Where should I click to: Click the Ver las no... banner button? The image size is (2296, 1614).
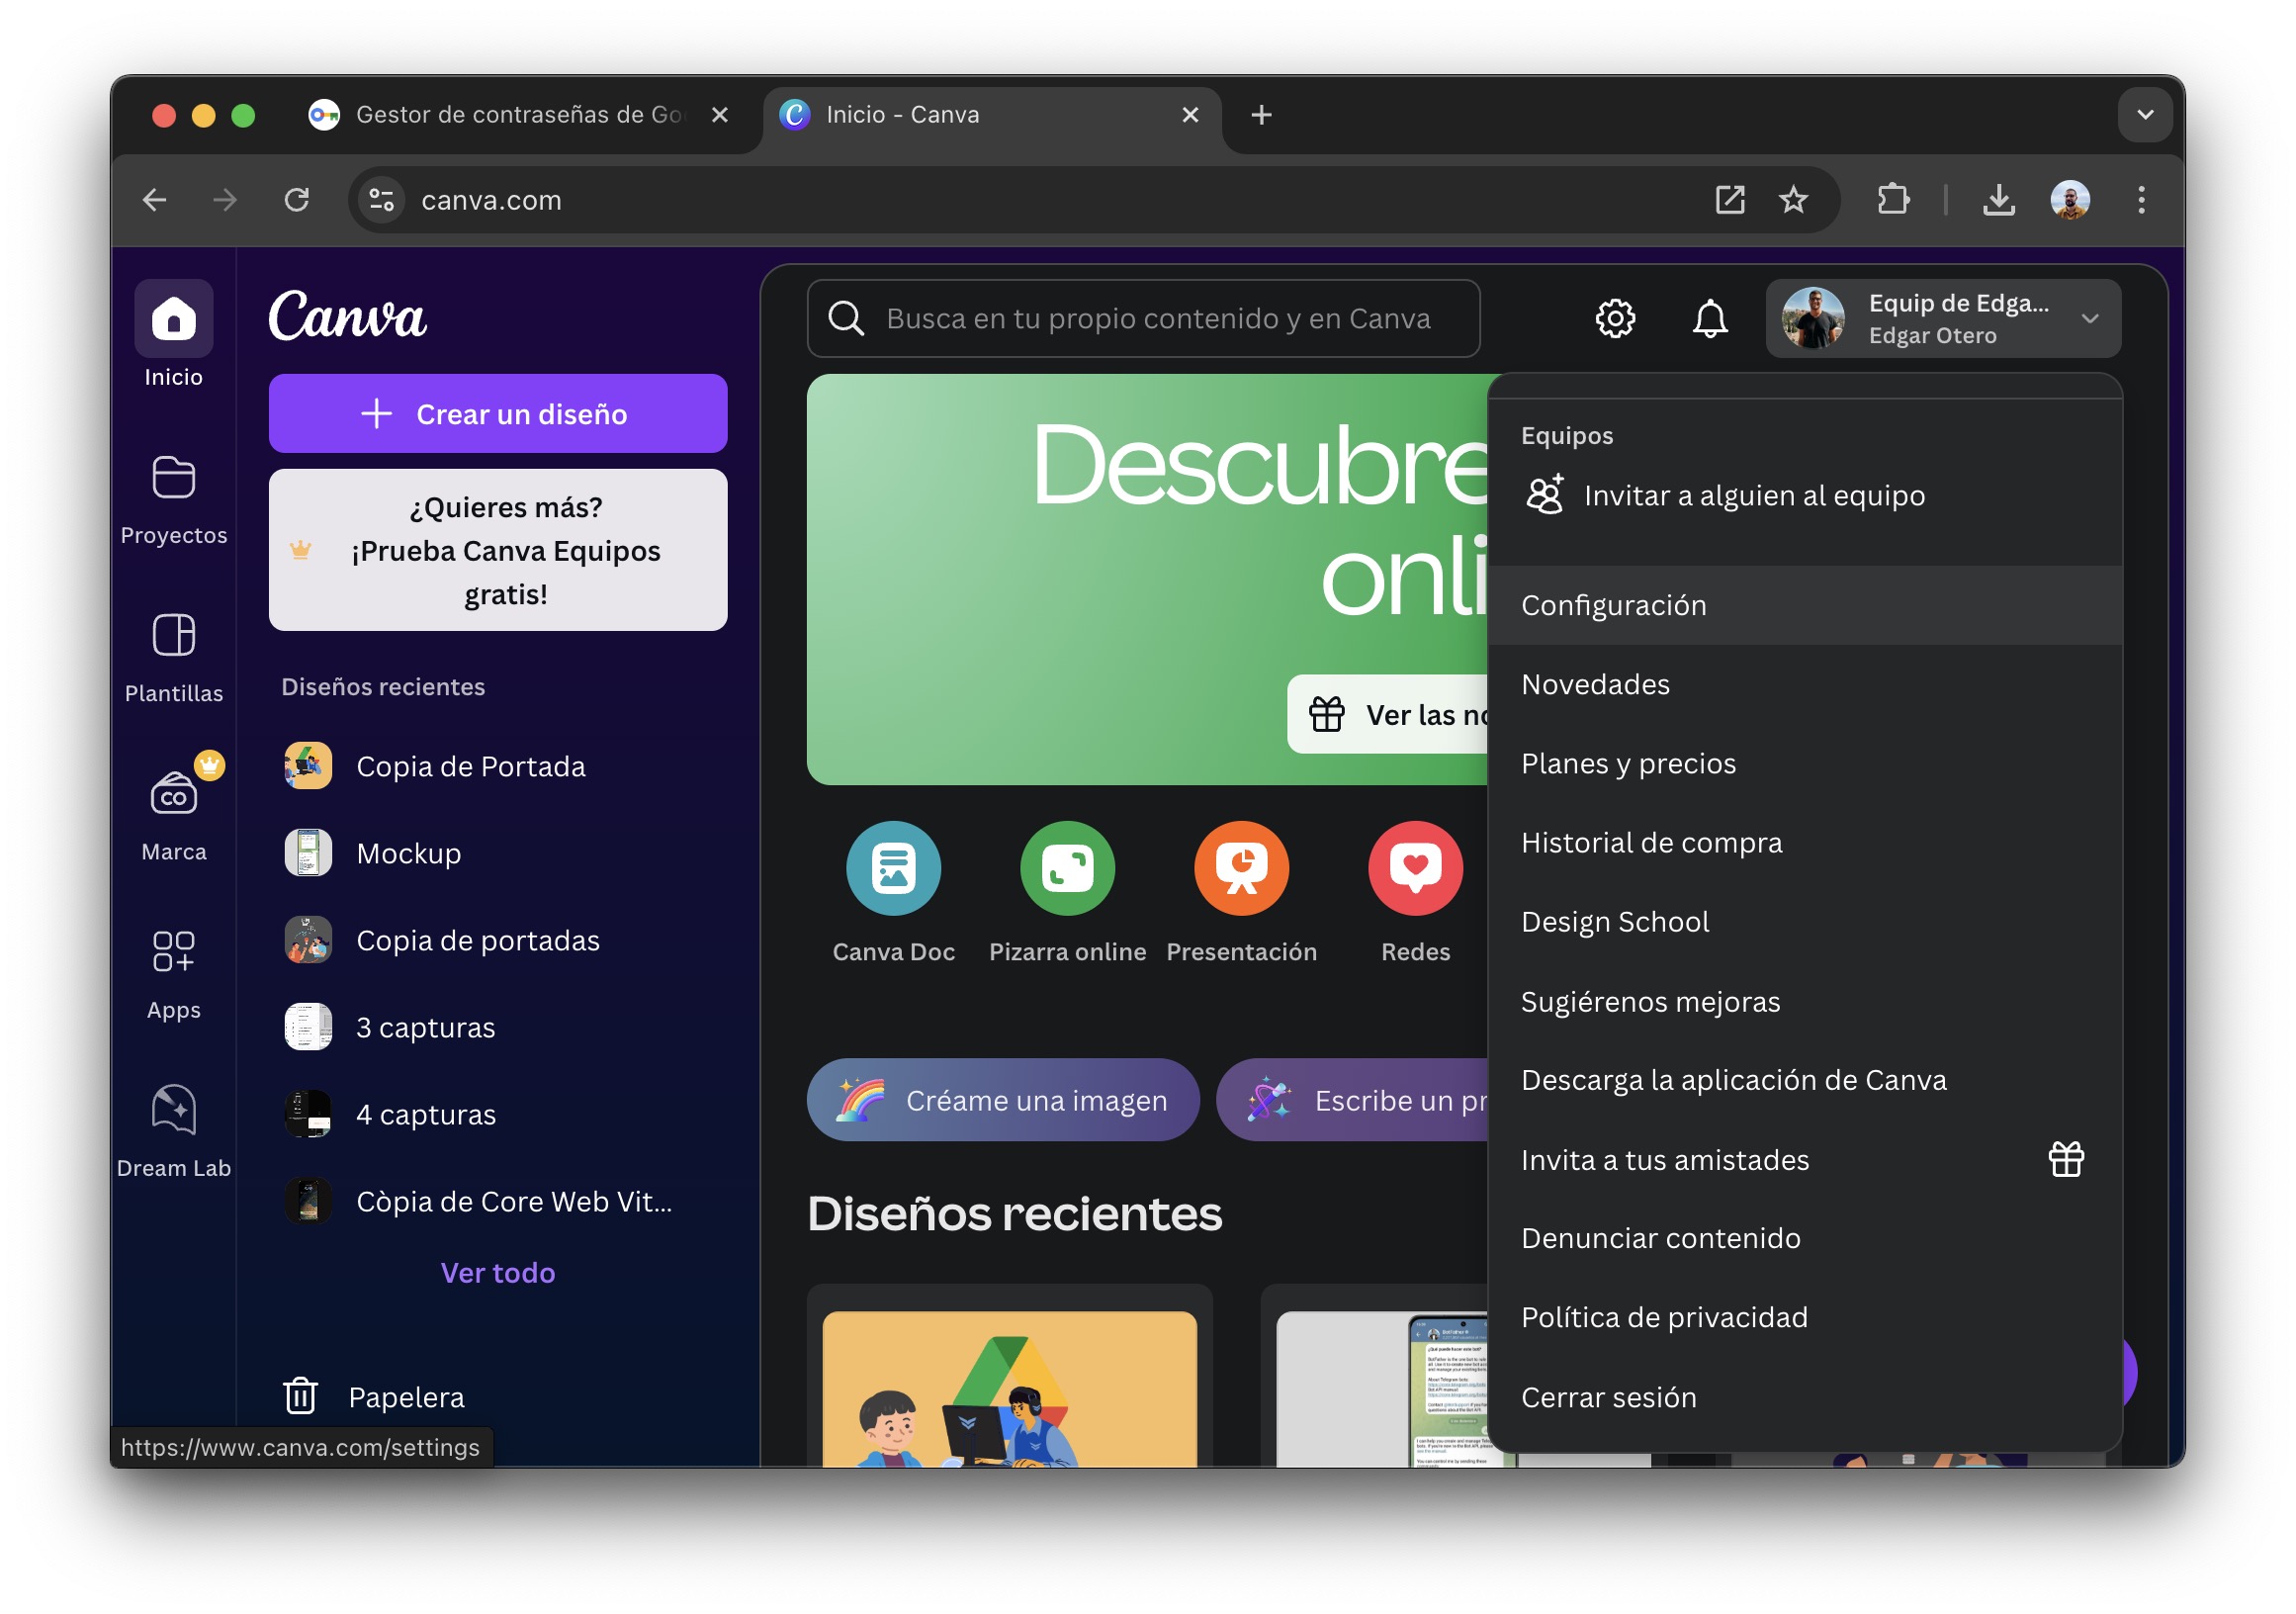click(1389, 716)
